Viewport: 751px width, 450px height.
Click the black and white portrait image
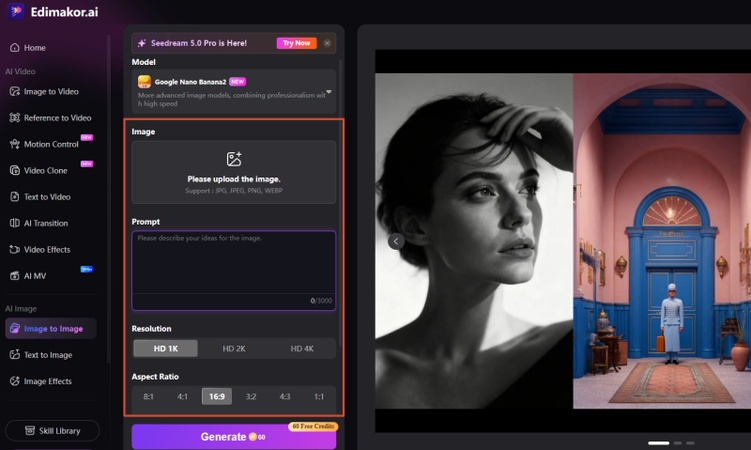pos(474,241)
